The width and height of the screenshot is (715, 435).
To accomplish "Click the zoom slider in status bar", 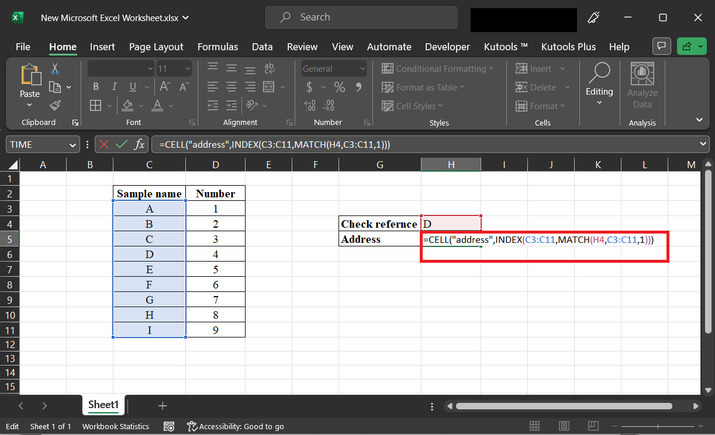I will click(x=658, y=426).
